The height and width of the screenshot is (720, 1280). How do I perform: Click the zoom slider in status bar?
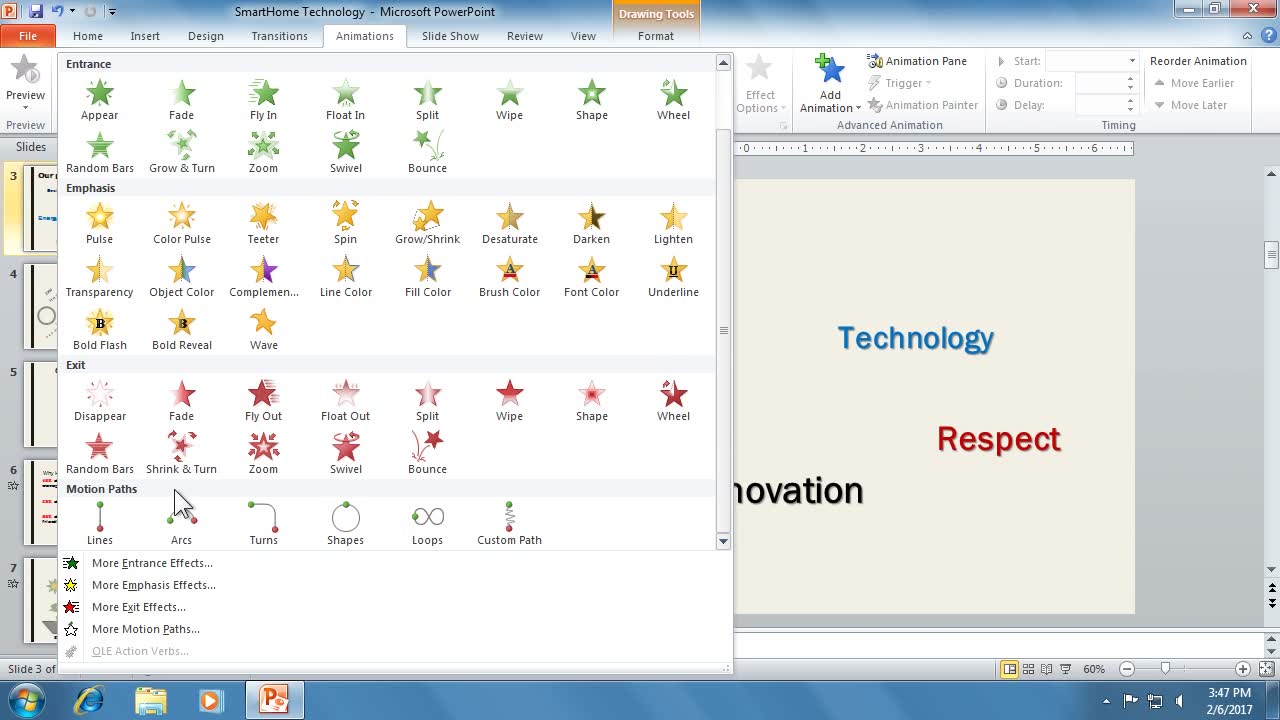click(1165, 669)
